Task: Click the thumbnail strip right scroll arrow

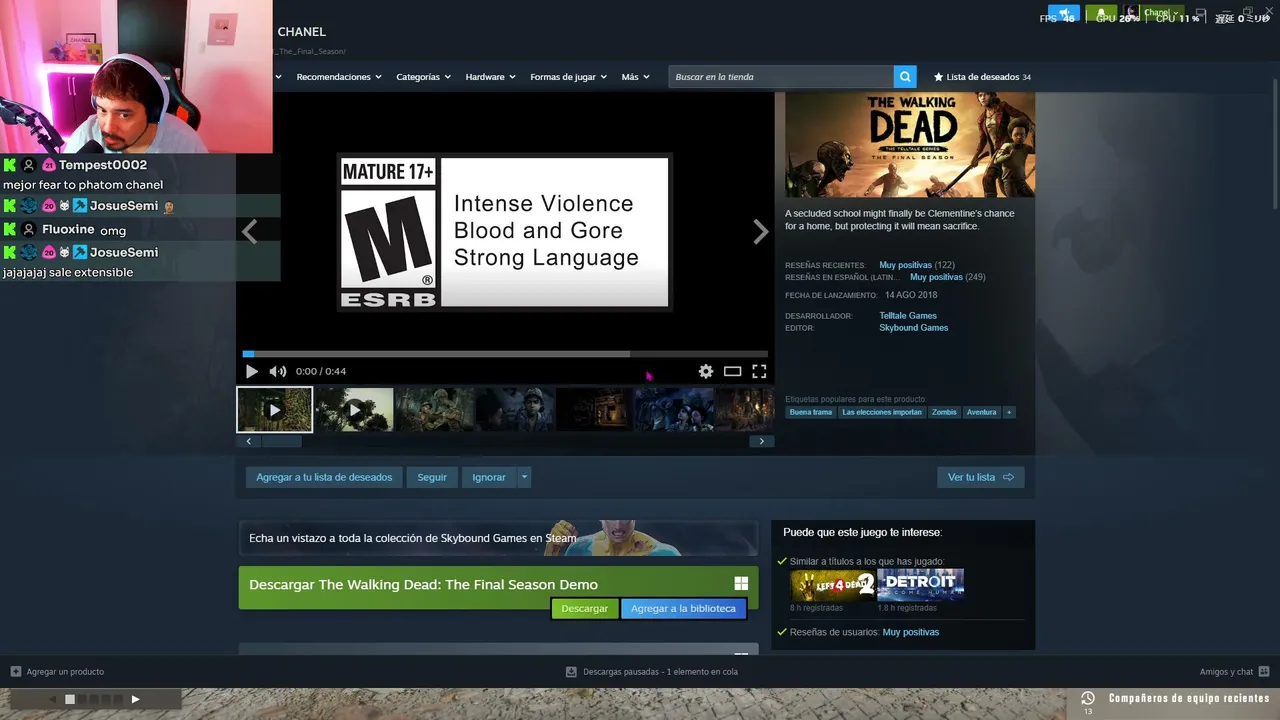Action: (762, 441)
